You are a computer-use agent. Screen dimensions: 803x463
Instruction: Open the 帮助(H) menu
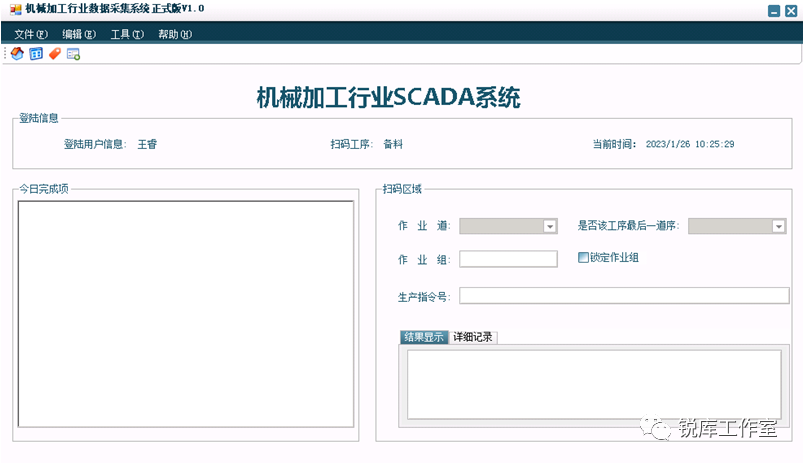(175, 34)
